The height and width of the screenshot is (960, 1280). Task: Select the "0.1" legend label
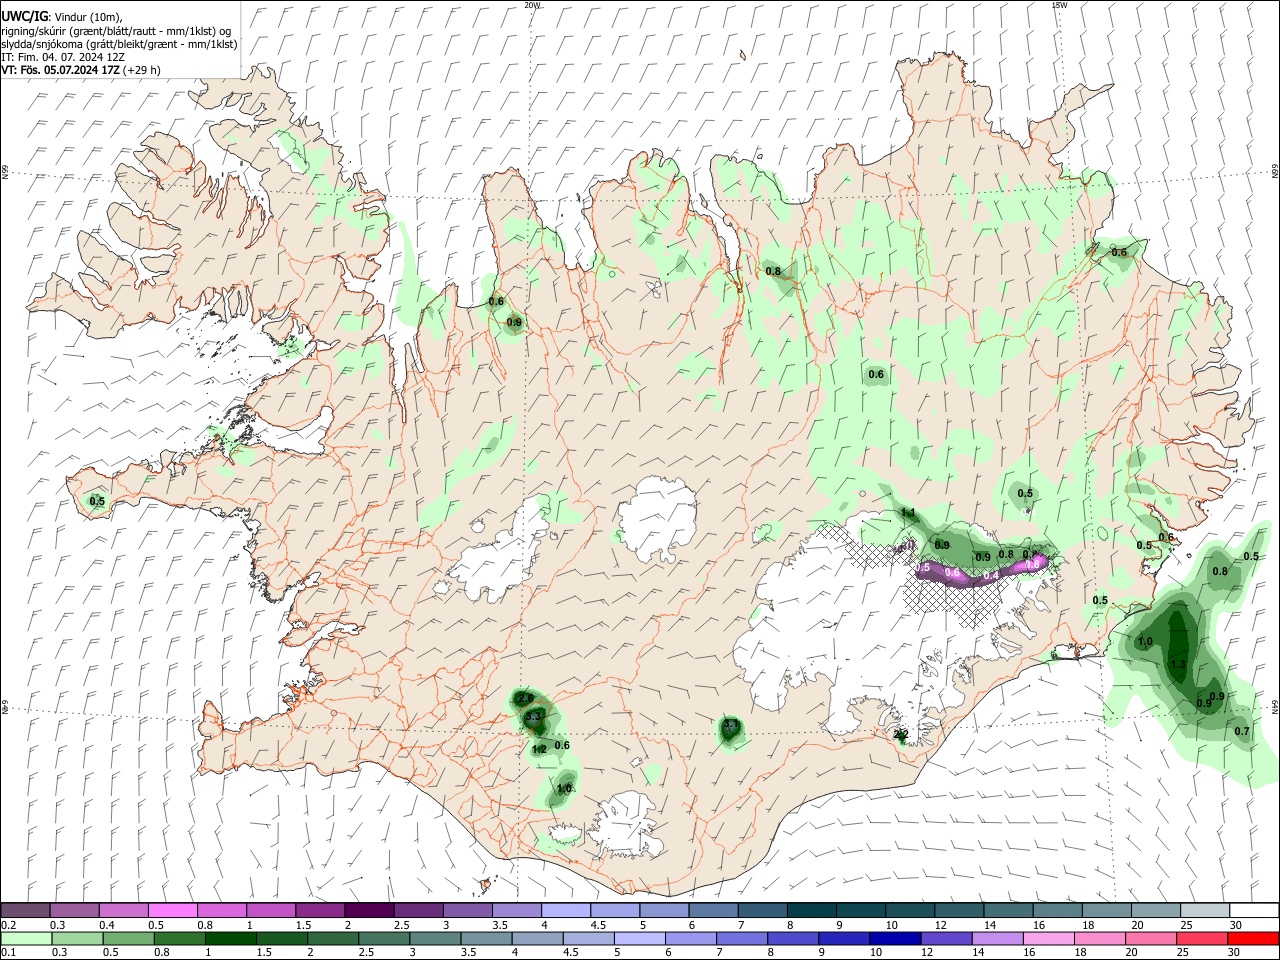pyautogui.click(x=9, y=953)
